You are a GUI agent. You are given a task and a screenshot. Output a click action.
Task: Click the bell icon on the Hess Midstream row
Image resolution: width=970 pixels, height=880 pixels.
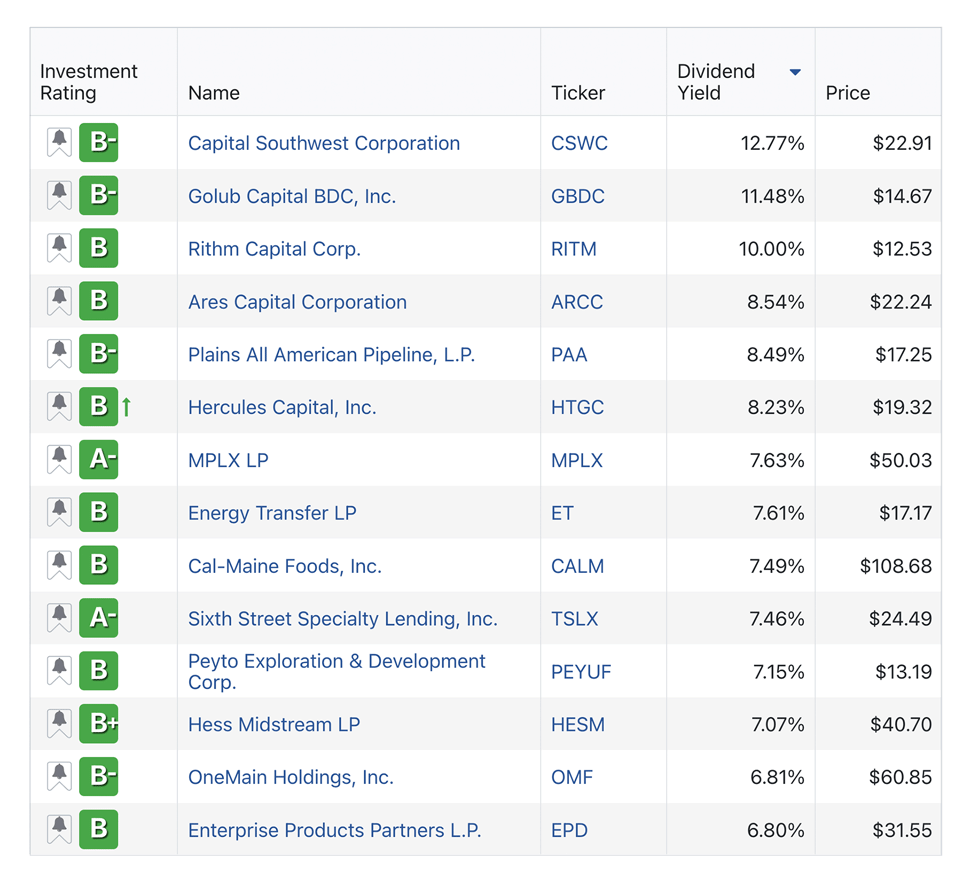coord(59,724)
